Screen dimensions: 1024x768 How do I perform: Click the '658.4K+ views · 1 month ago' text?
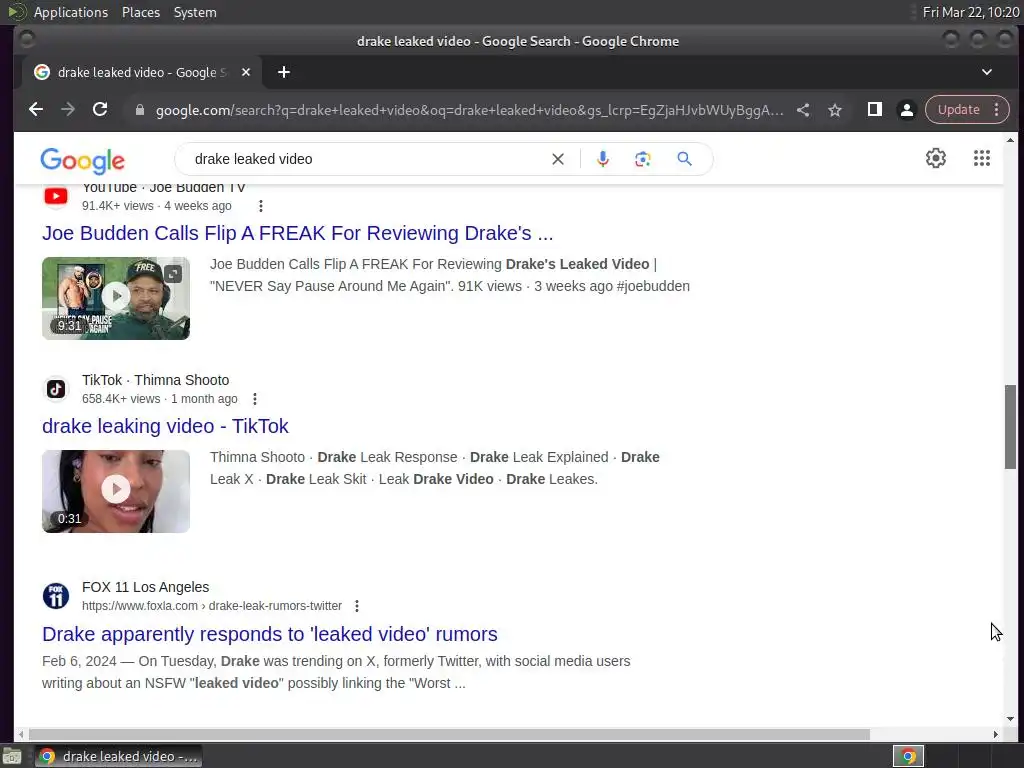(x=160, y=399)
